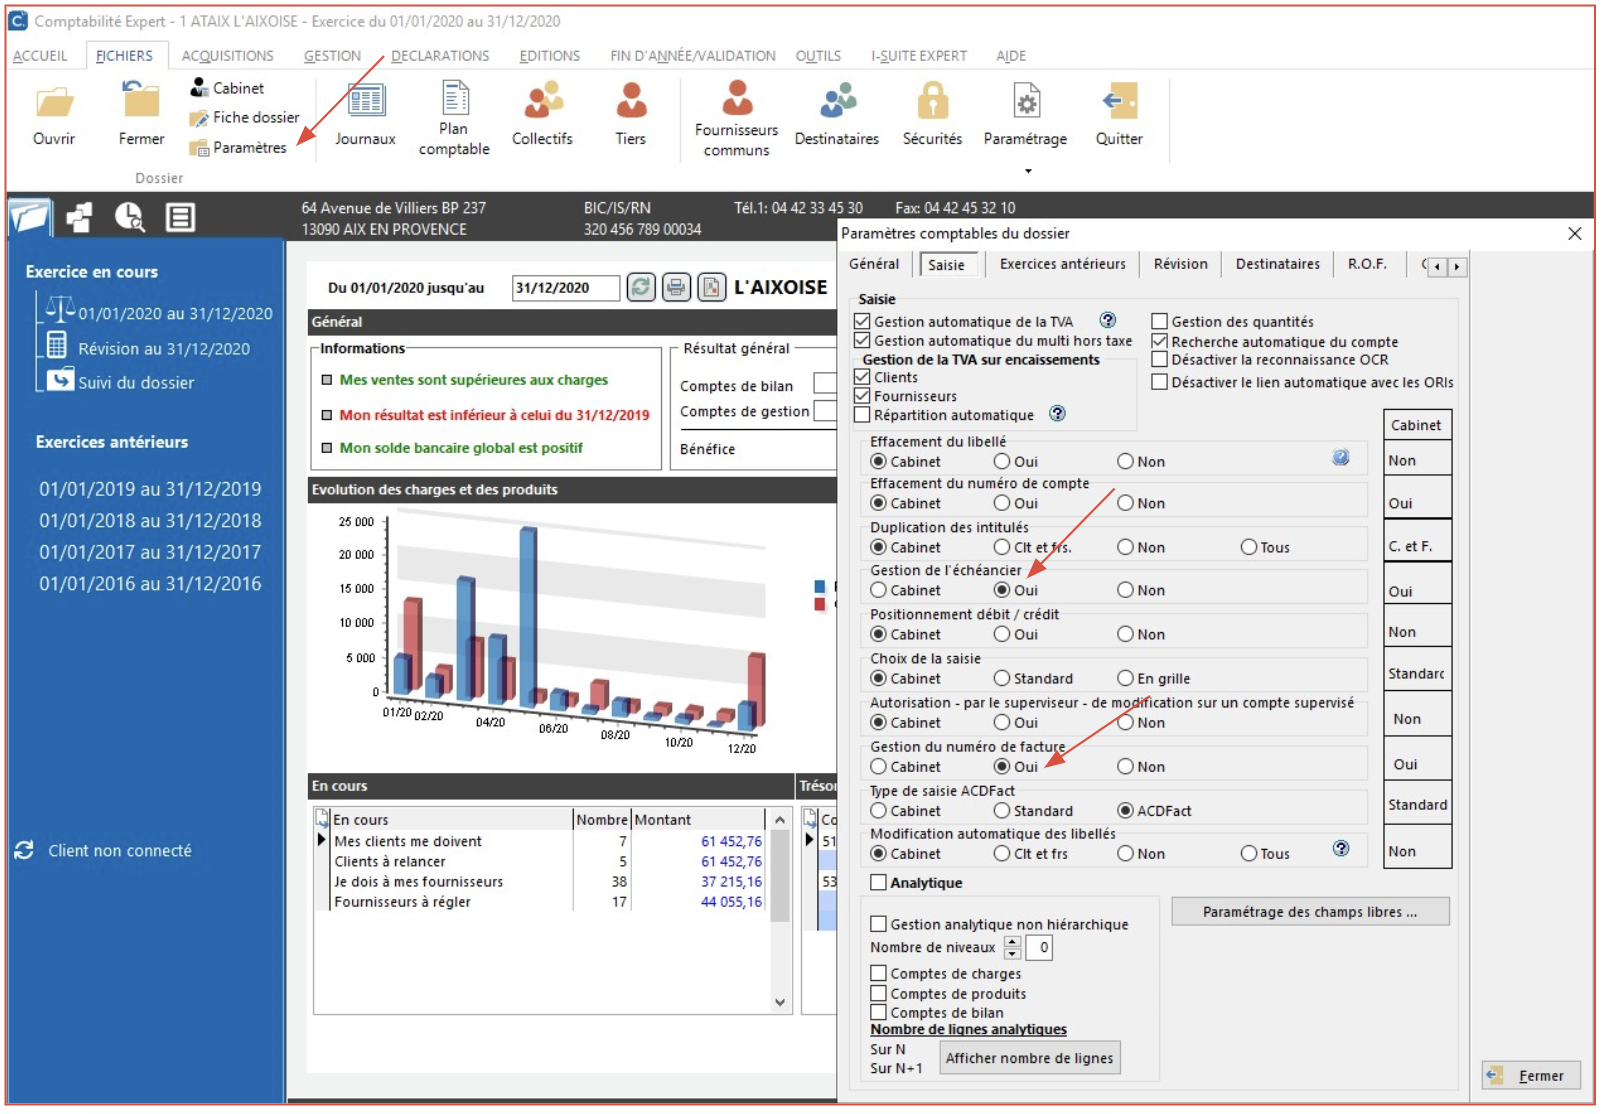Select Non for Gestion de l'échéancier
This screenshot has height=1114, width=1604.
point(1125,590)
